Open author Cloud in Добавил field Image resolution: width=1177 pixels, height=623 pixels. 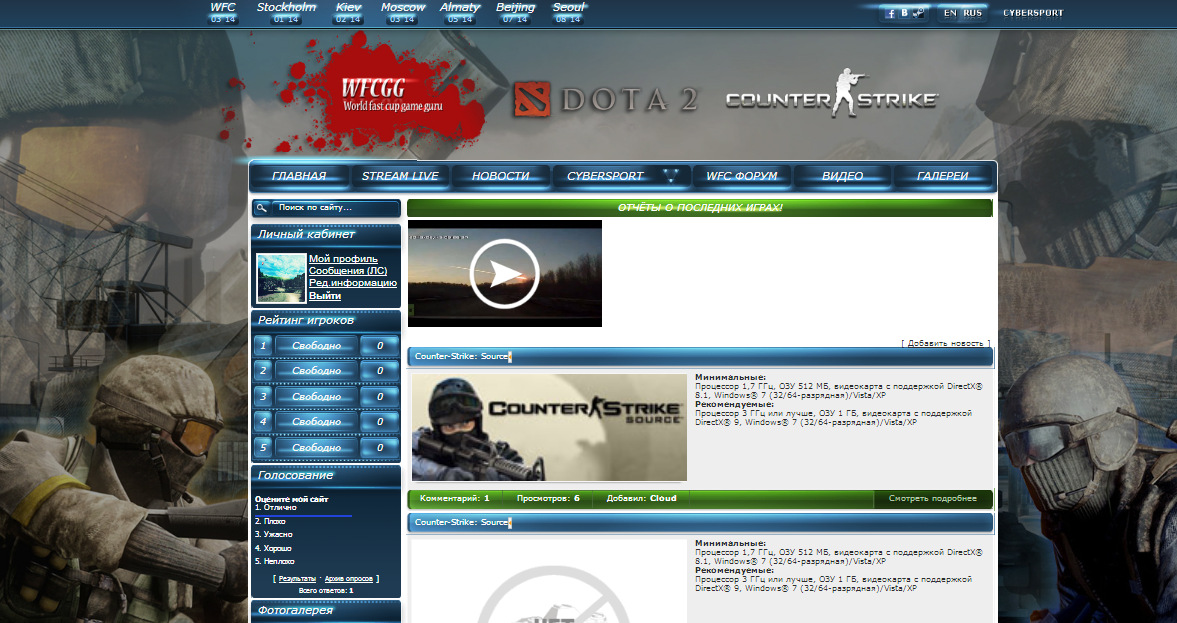point(663,498)
